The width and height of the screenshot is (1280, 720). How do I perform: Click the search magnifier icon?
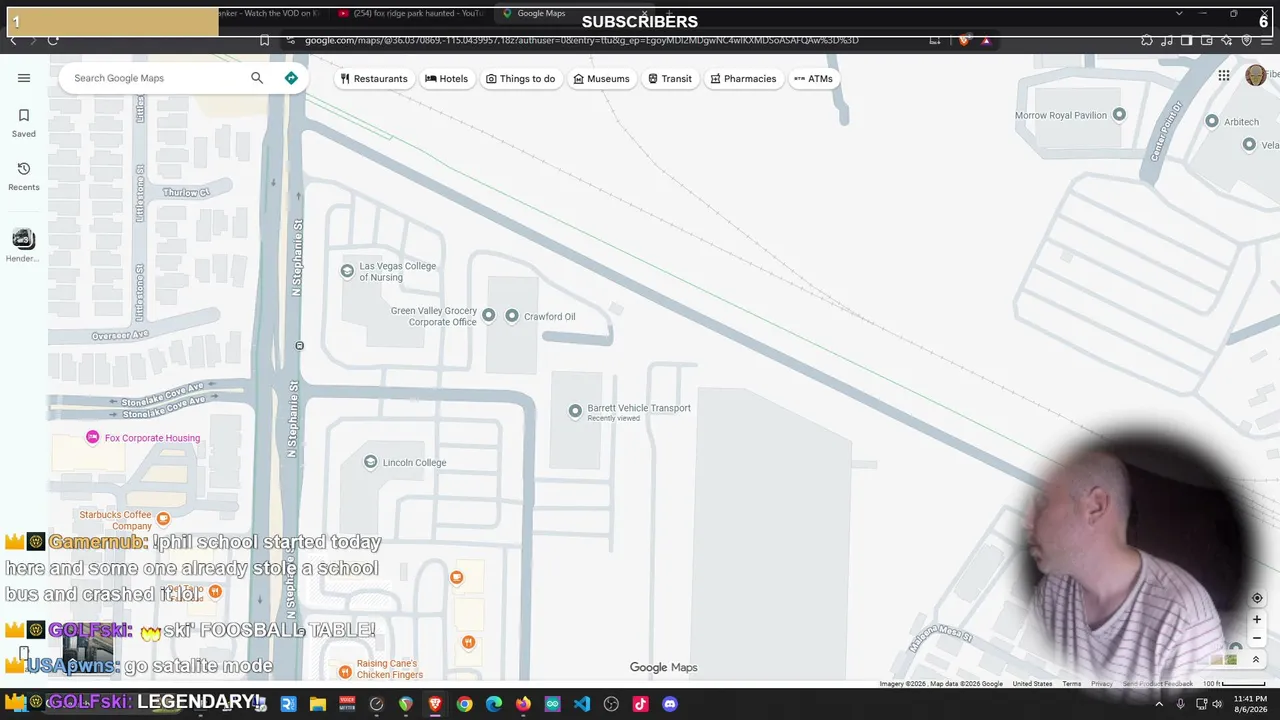(257, 78)
